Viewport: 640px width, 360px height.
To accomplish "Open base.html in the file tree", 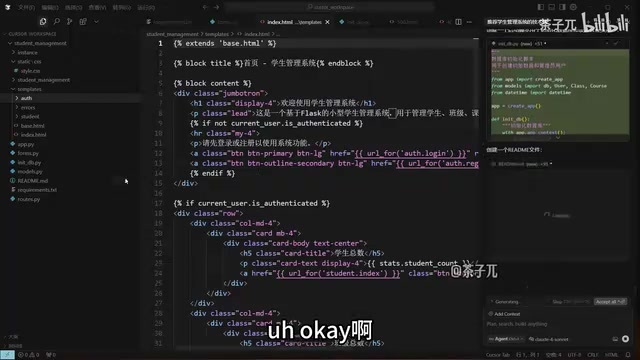I will (32, 126).
